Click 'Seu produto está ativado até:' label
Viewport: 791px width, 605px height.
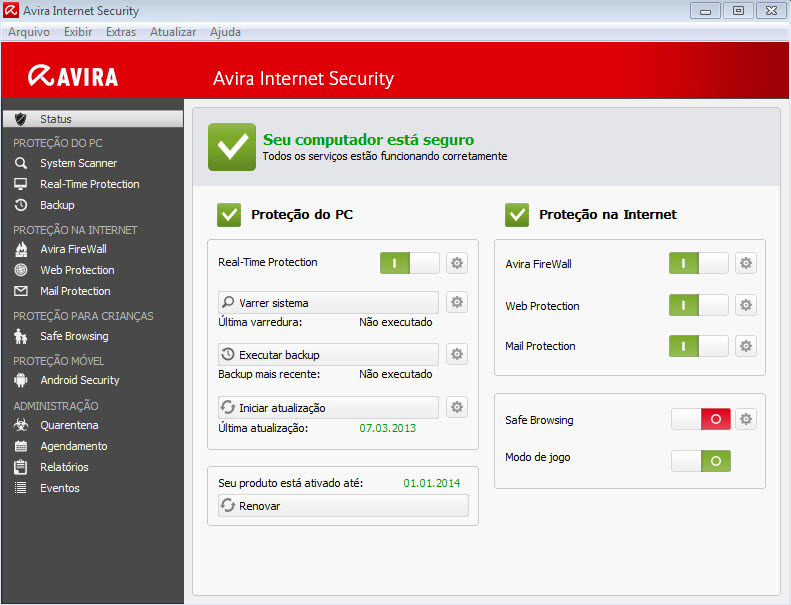[291, 483]
